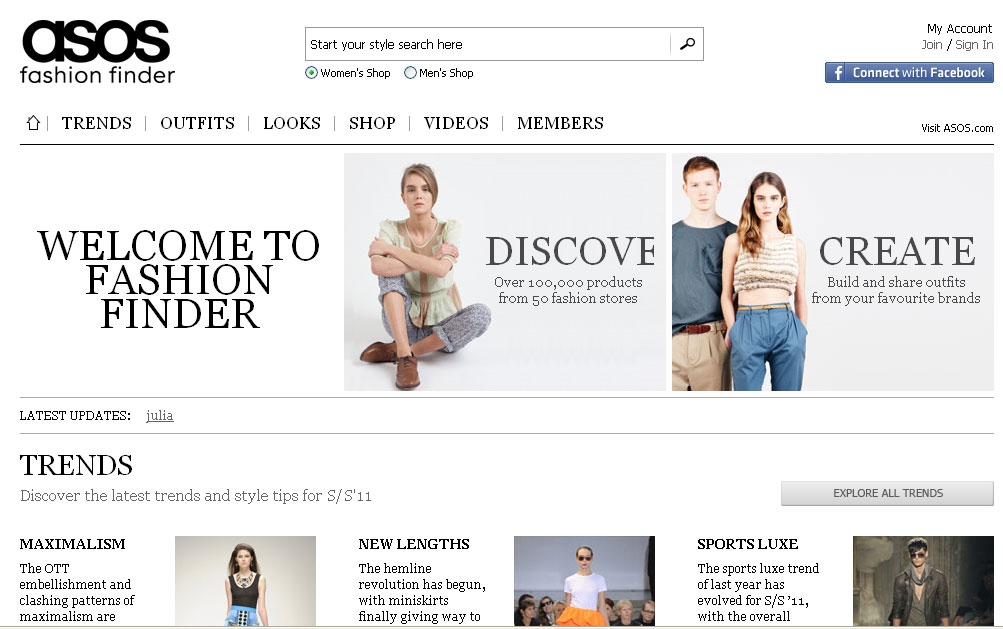Click the TRENDS section heading

(76, 465)
